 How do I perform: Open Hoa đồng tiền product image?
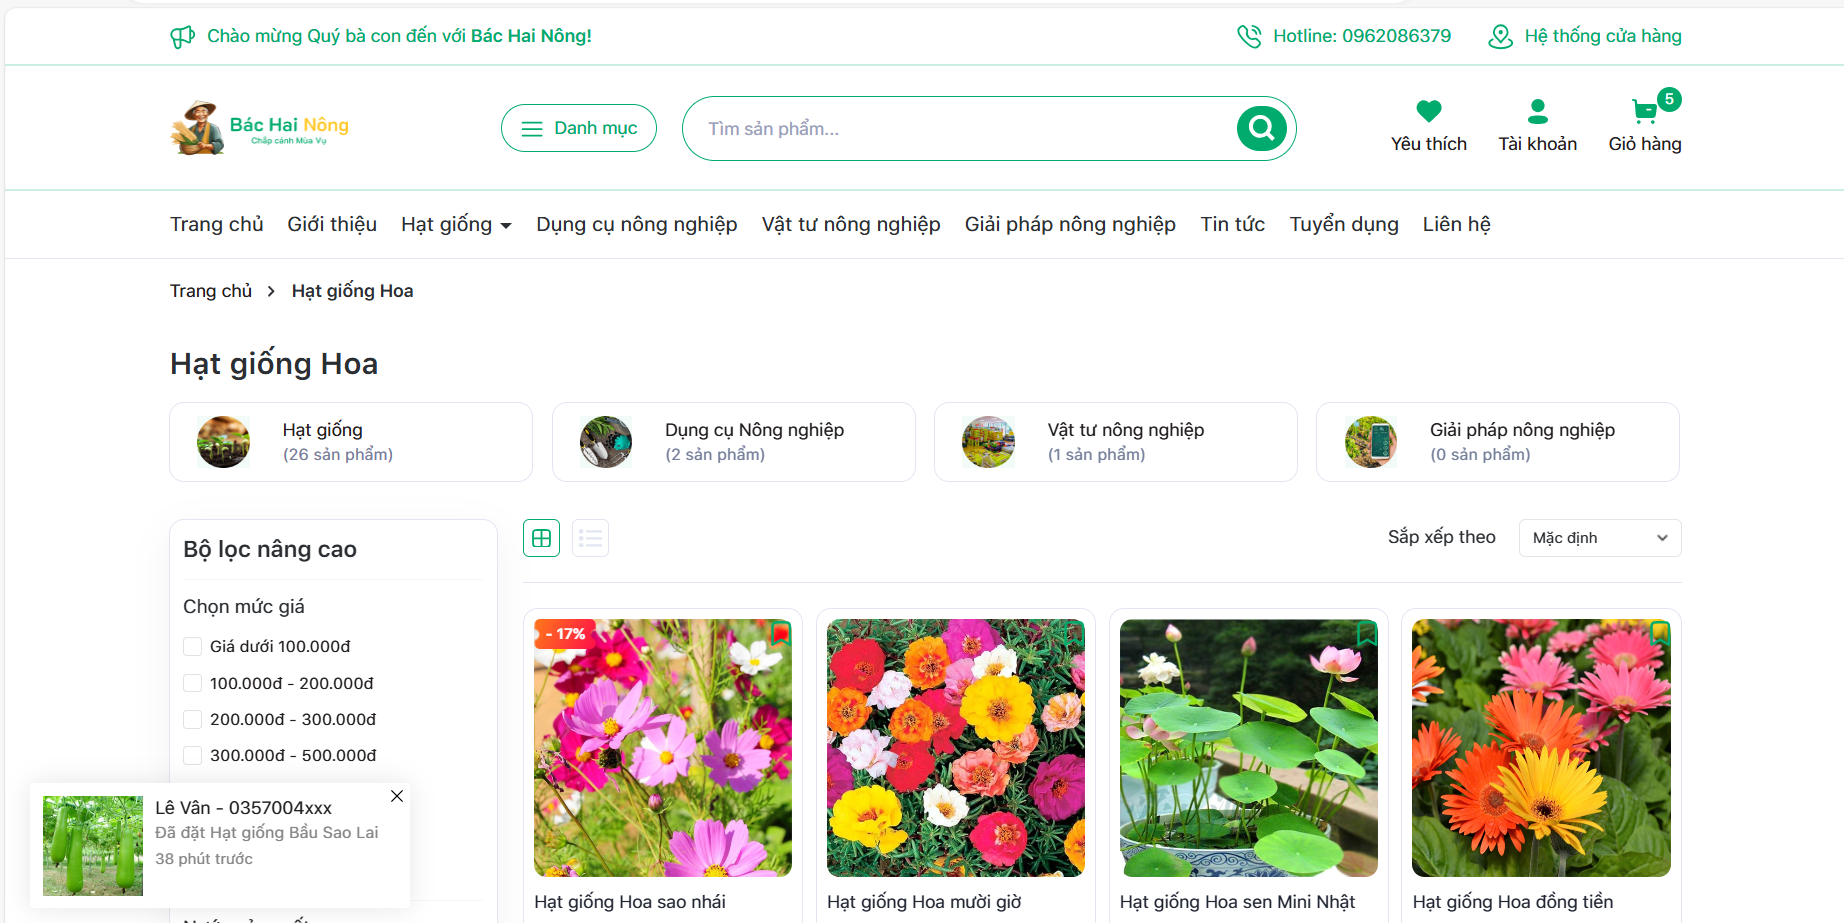pos(1541,748)
